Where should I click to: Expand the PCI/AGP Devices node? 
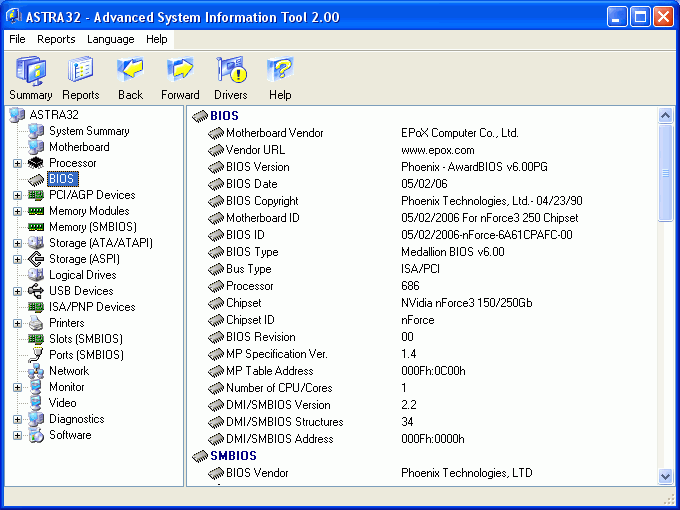point(17,196)
